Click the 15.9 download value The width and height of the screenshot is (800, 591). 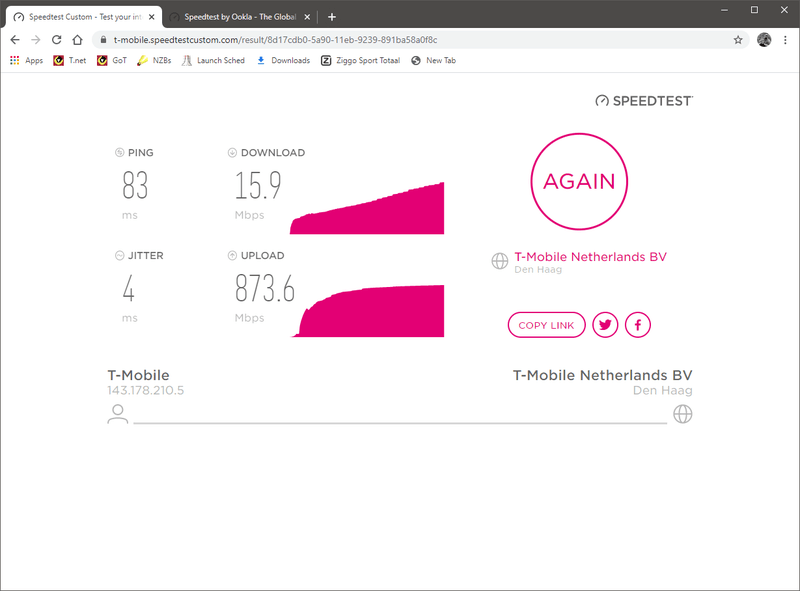[258, 185]
